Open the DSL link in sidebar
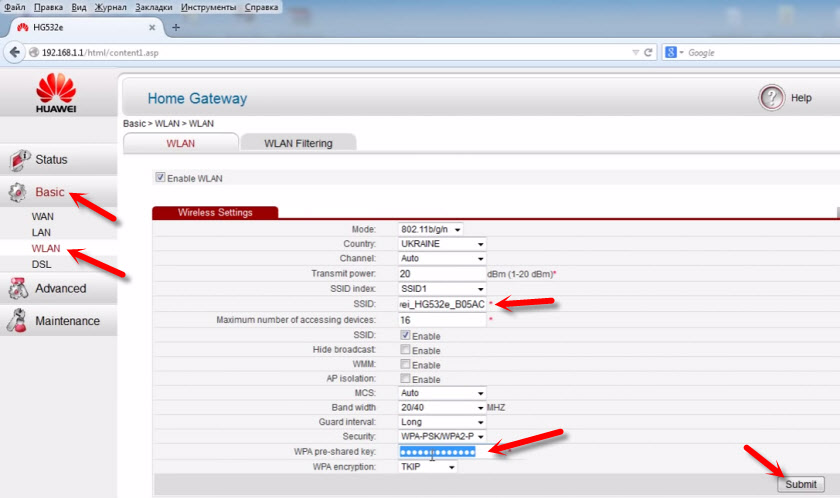This screenshot has height=498, width=840. pyautogui.click(x=42, y=263)
